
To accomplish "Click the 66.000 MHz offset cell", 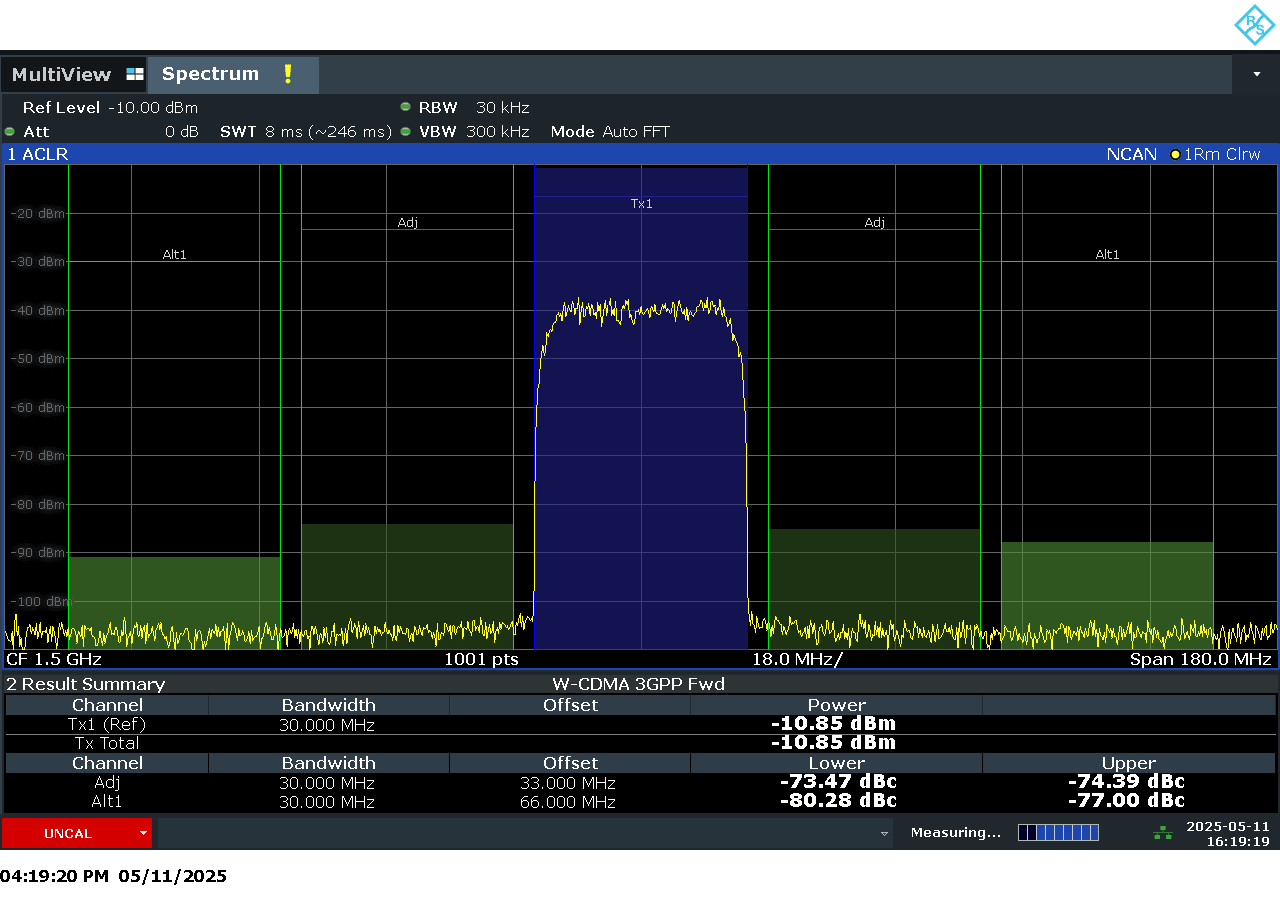I will point(568,802).
